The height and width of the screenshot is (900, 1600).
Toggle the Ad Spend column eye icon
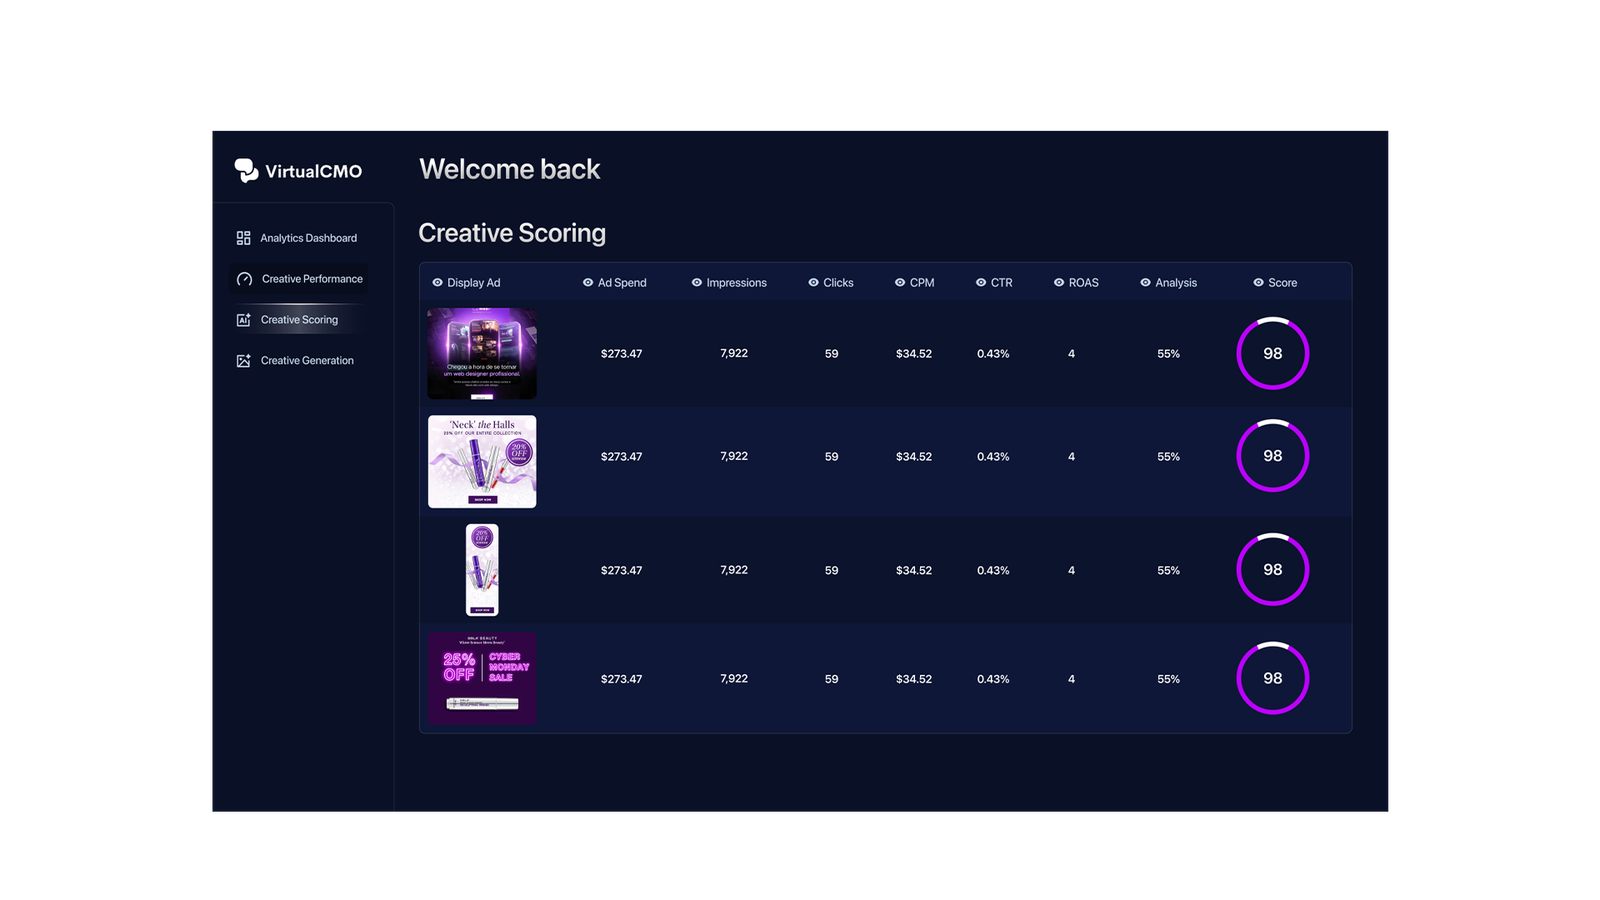point(588,283)
